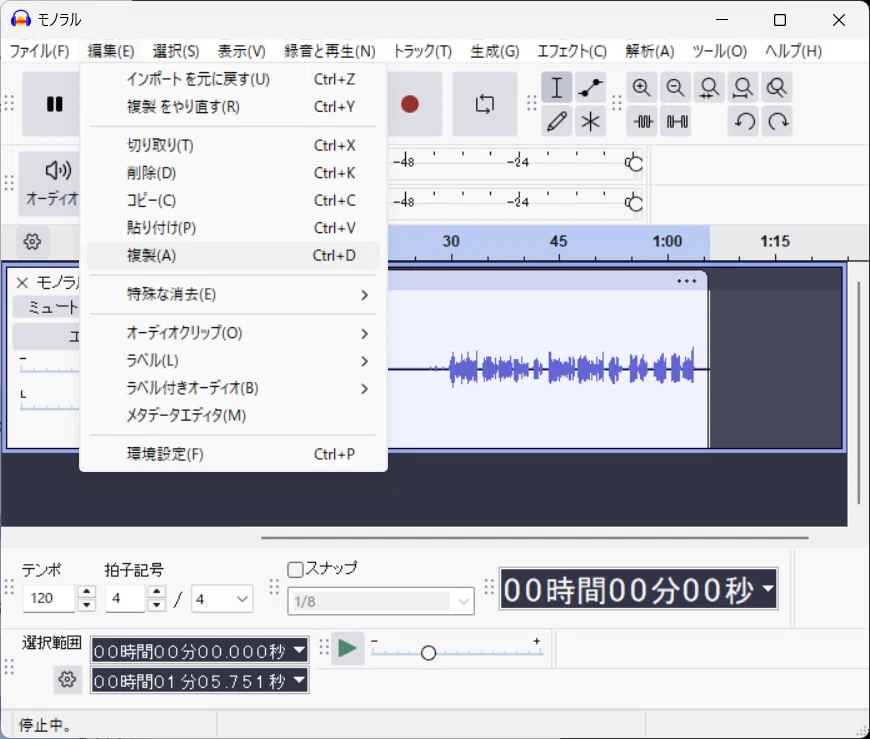Increase tempo with up stepper arrow

click(87, 592)
